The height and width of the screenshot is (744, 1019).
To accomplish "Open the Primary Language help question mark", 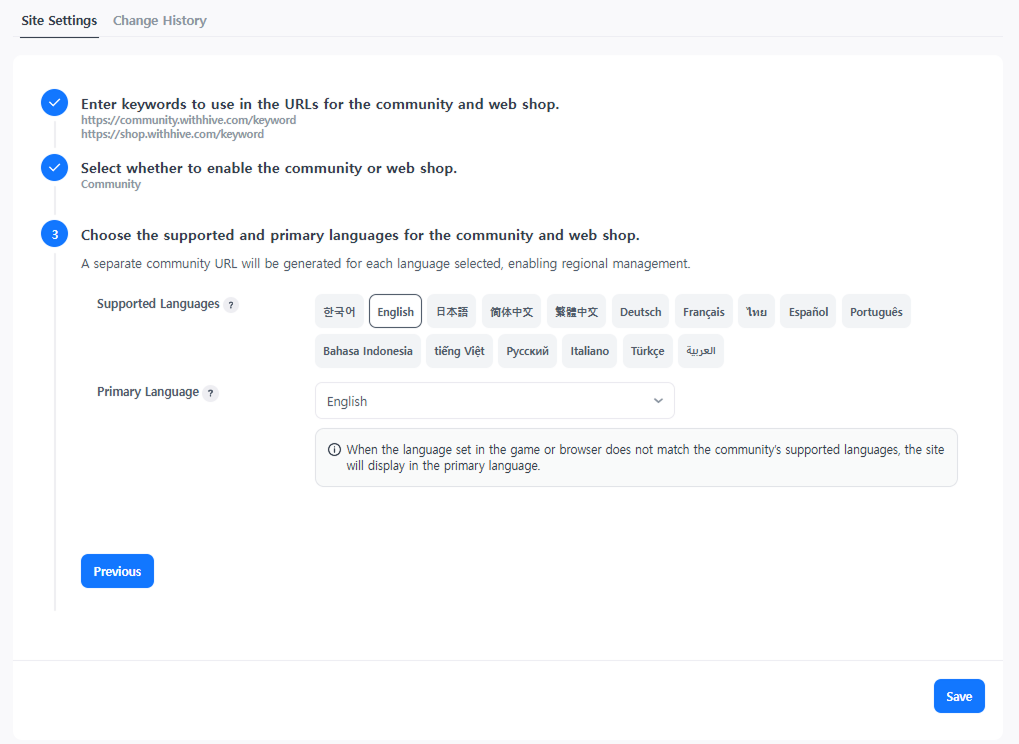I will [210, 393].
